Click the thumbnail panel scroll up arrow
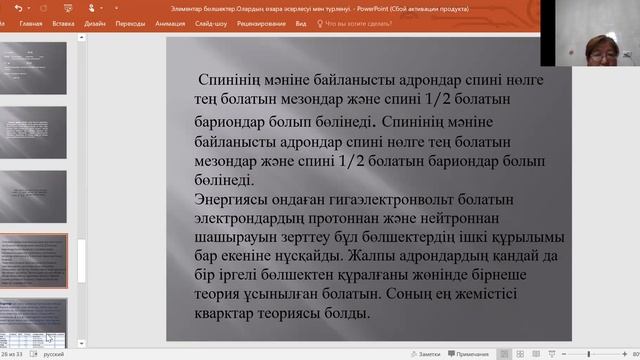Viewport: 640px width, 360px height. [81, 38]
